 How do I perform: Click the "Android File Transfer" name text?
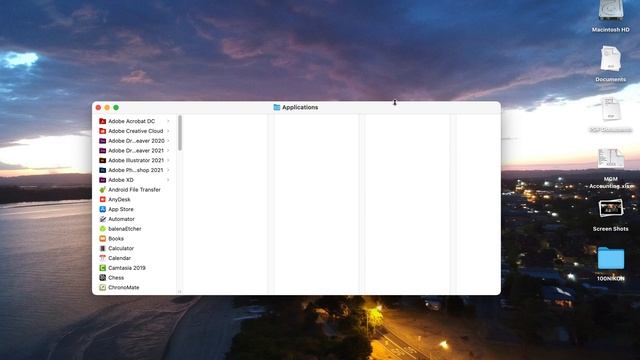click(x=134, y=190)
